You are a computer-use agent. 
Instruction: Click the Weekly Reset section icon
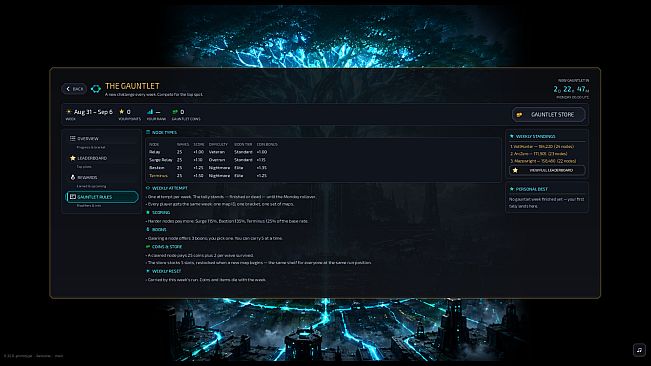148,271
